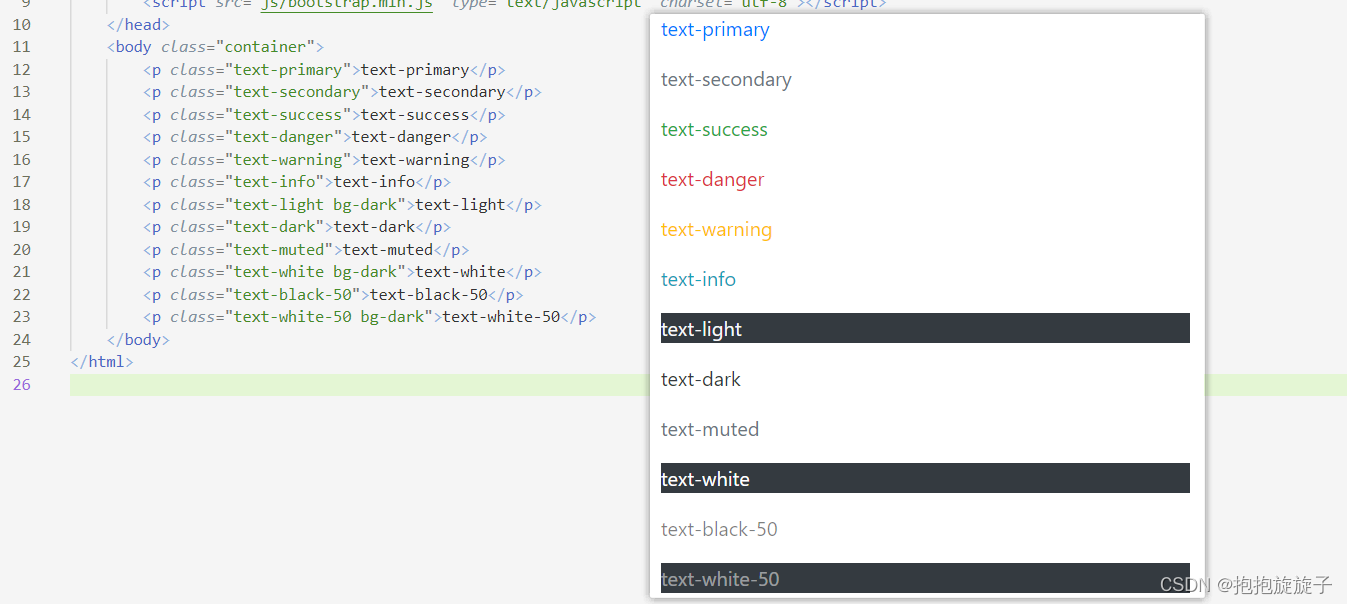Click the text-muted preview text
The height and width of the screenshot is (604, 1347).
tap(710, 430)
